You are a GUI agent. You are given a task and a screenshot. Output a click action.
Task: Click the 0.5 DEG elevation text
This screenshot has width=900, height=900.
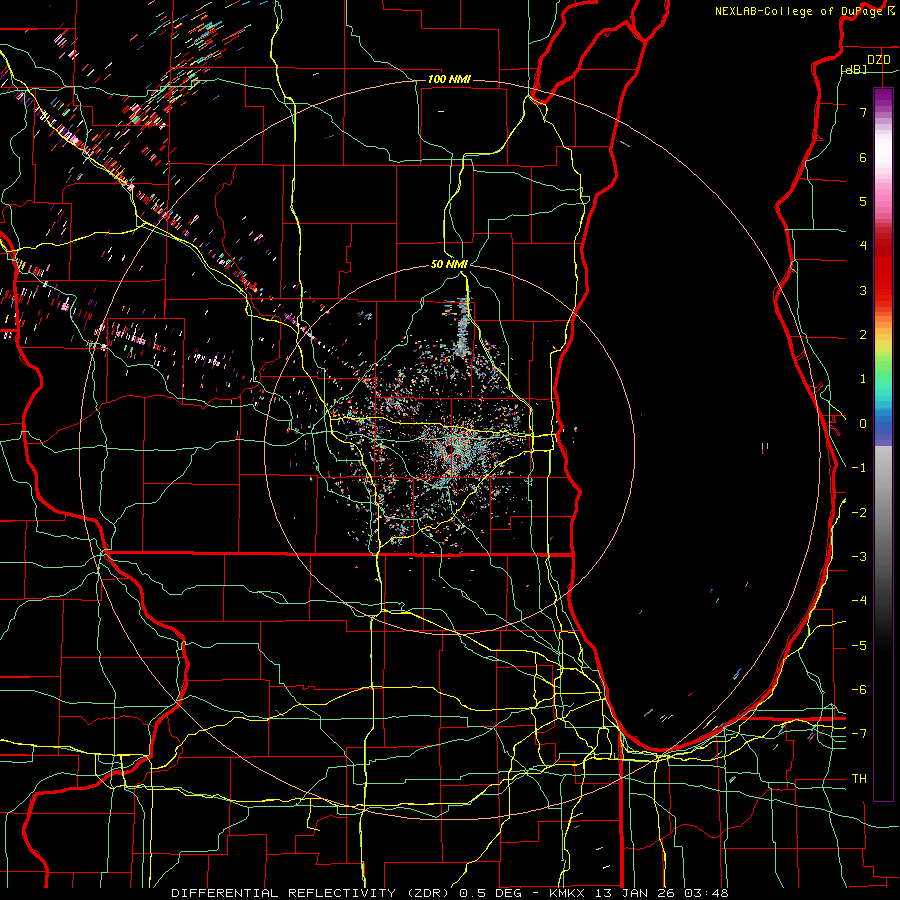490,893
